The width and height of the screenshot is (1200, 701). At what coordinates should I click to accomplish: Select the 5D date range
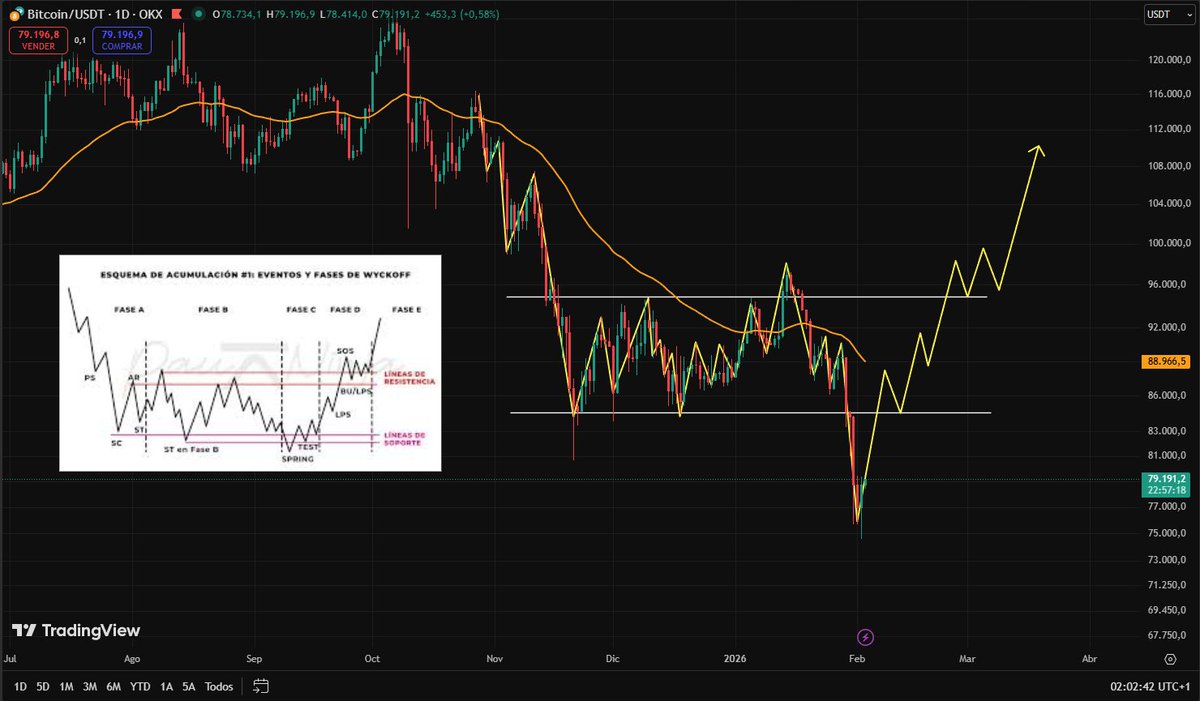(x=43, y=687)
